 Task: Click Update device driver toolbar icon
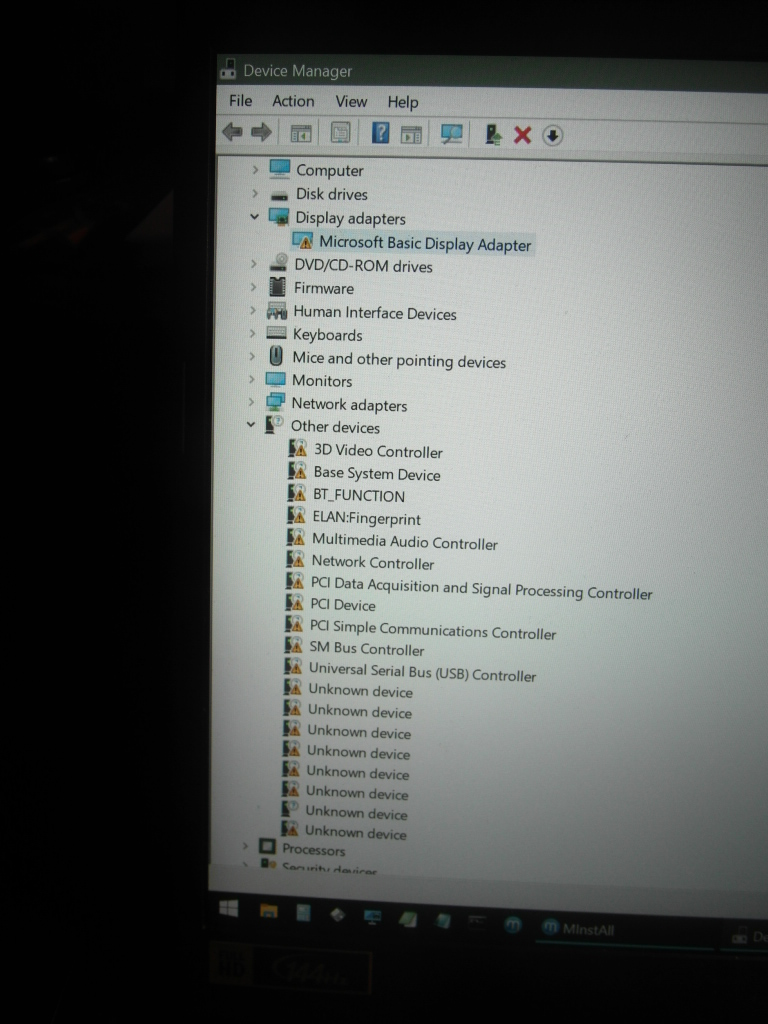(x=493, y=135)
